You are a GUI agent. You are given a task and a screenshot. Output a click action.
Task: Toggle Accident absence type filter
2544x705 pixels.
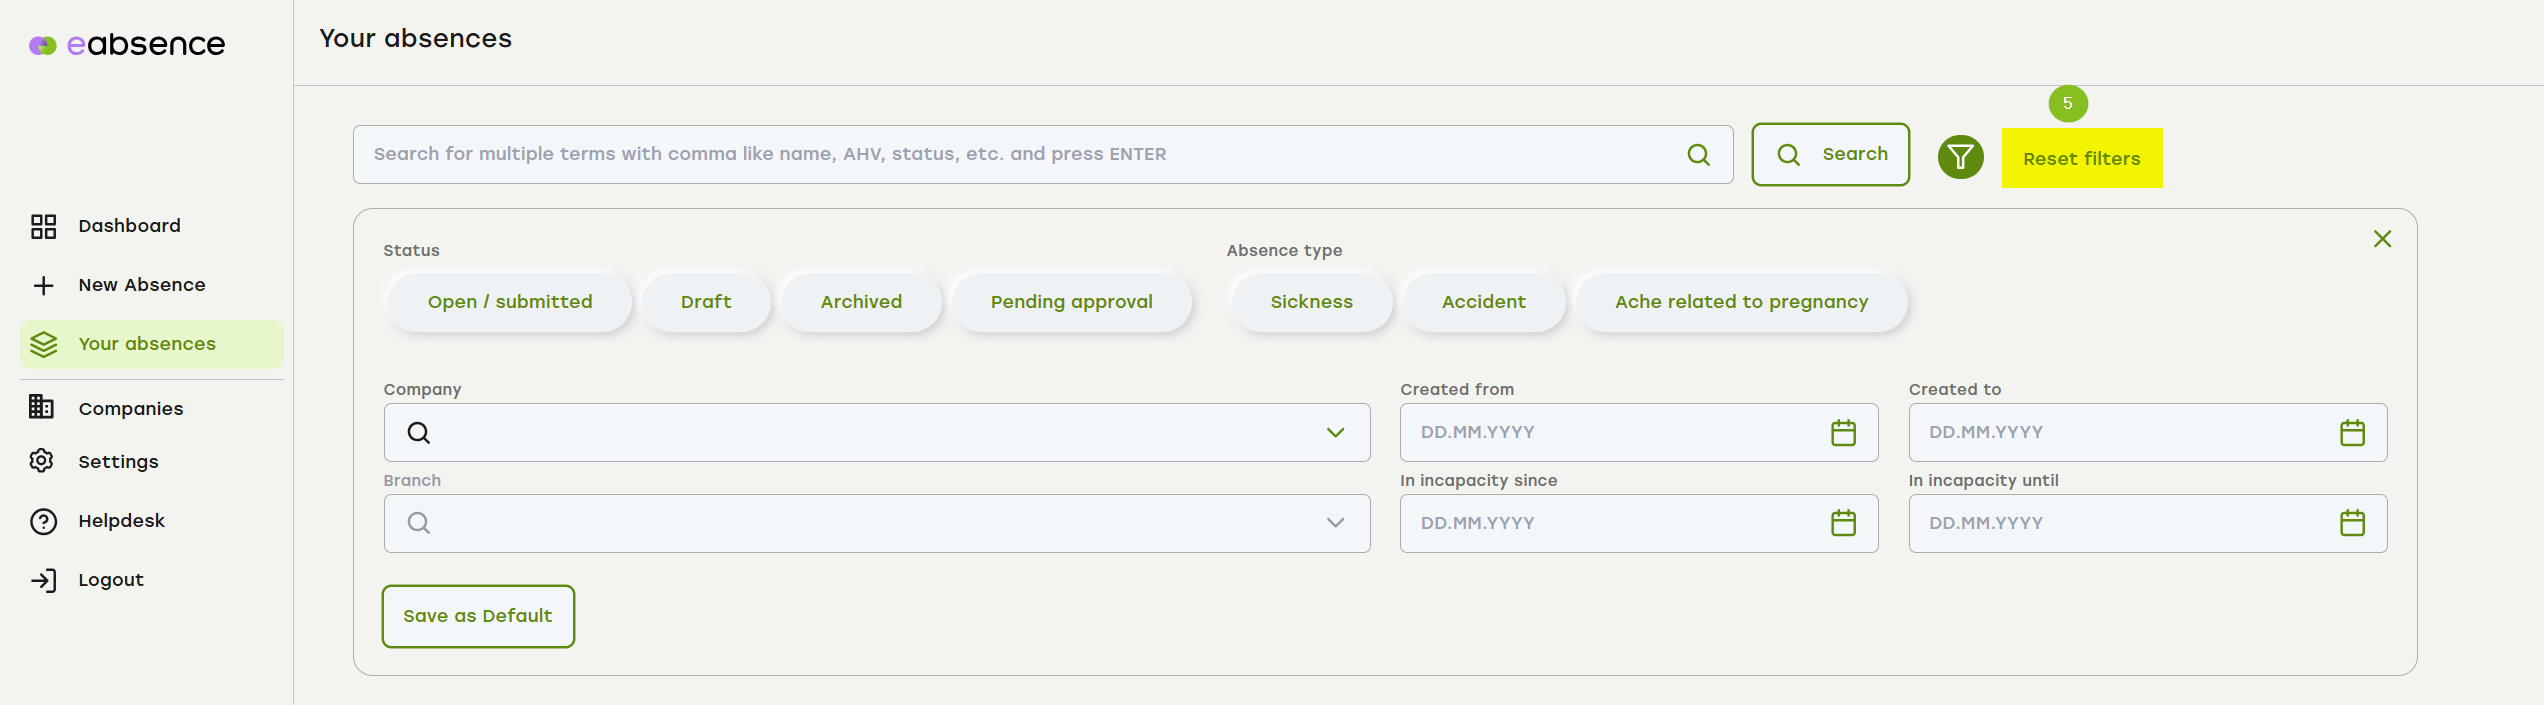click(1483, 302)
